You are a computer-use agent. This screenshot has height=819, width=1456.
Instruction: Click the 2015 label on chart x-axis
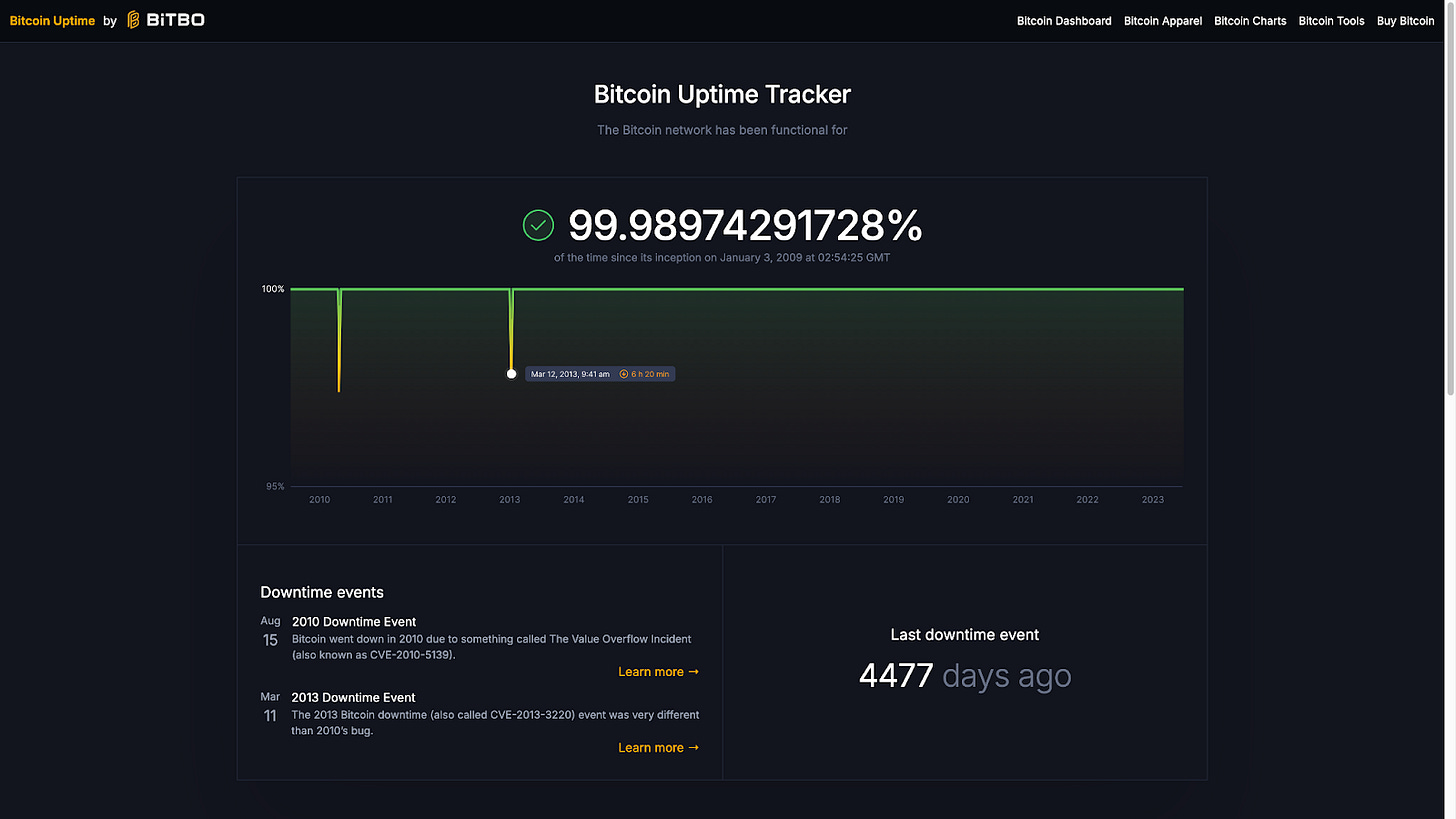coord(638,499)
